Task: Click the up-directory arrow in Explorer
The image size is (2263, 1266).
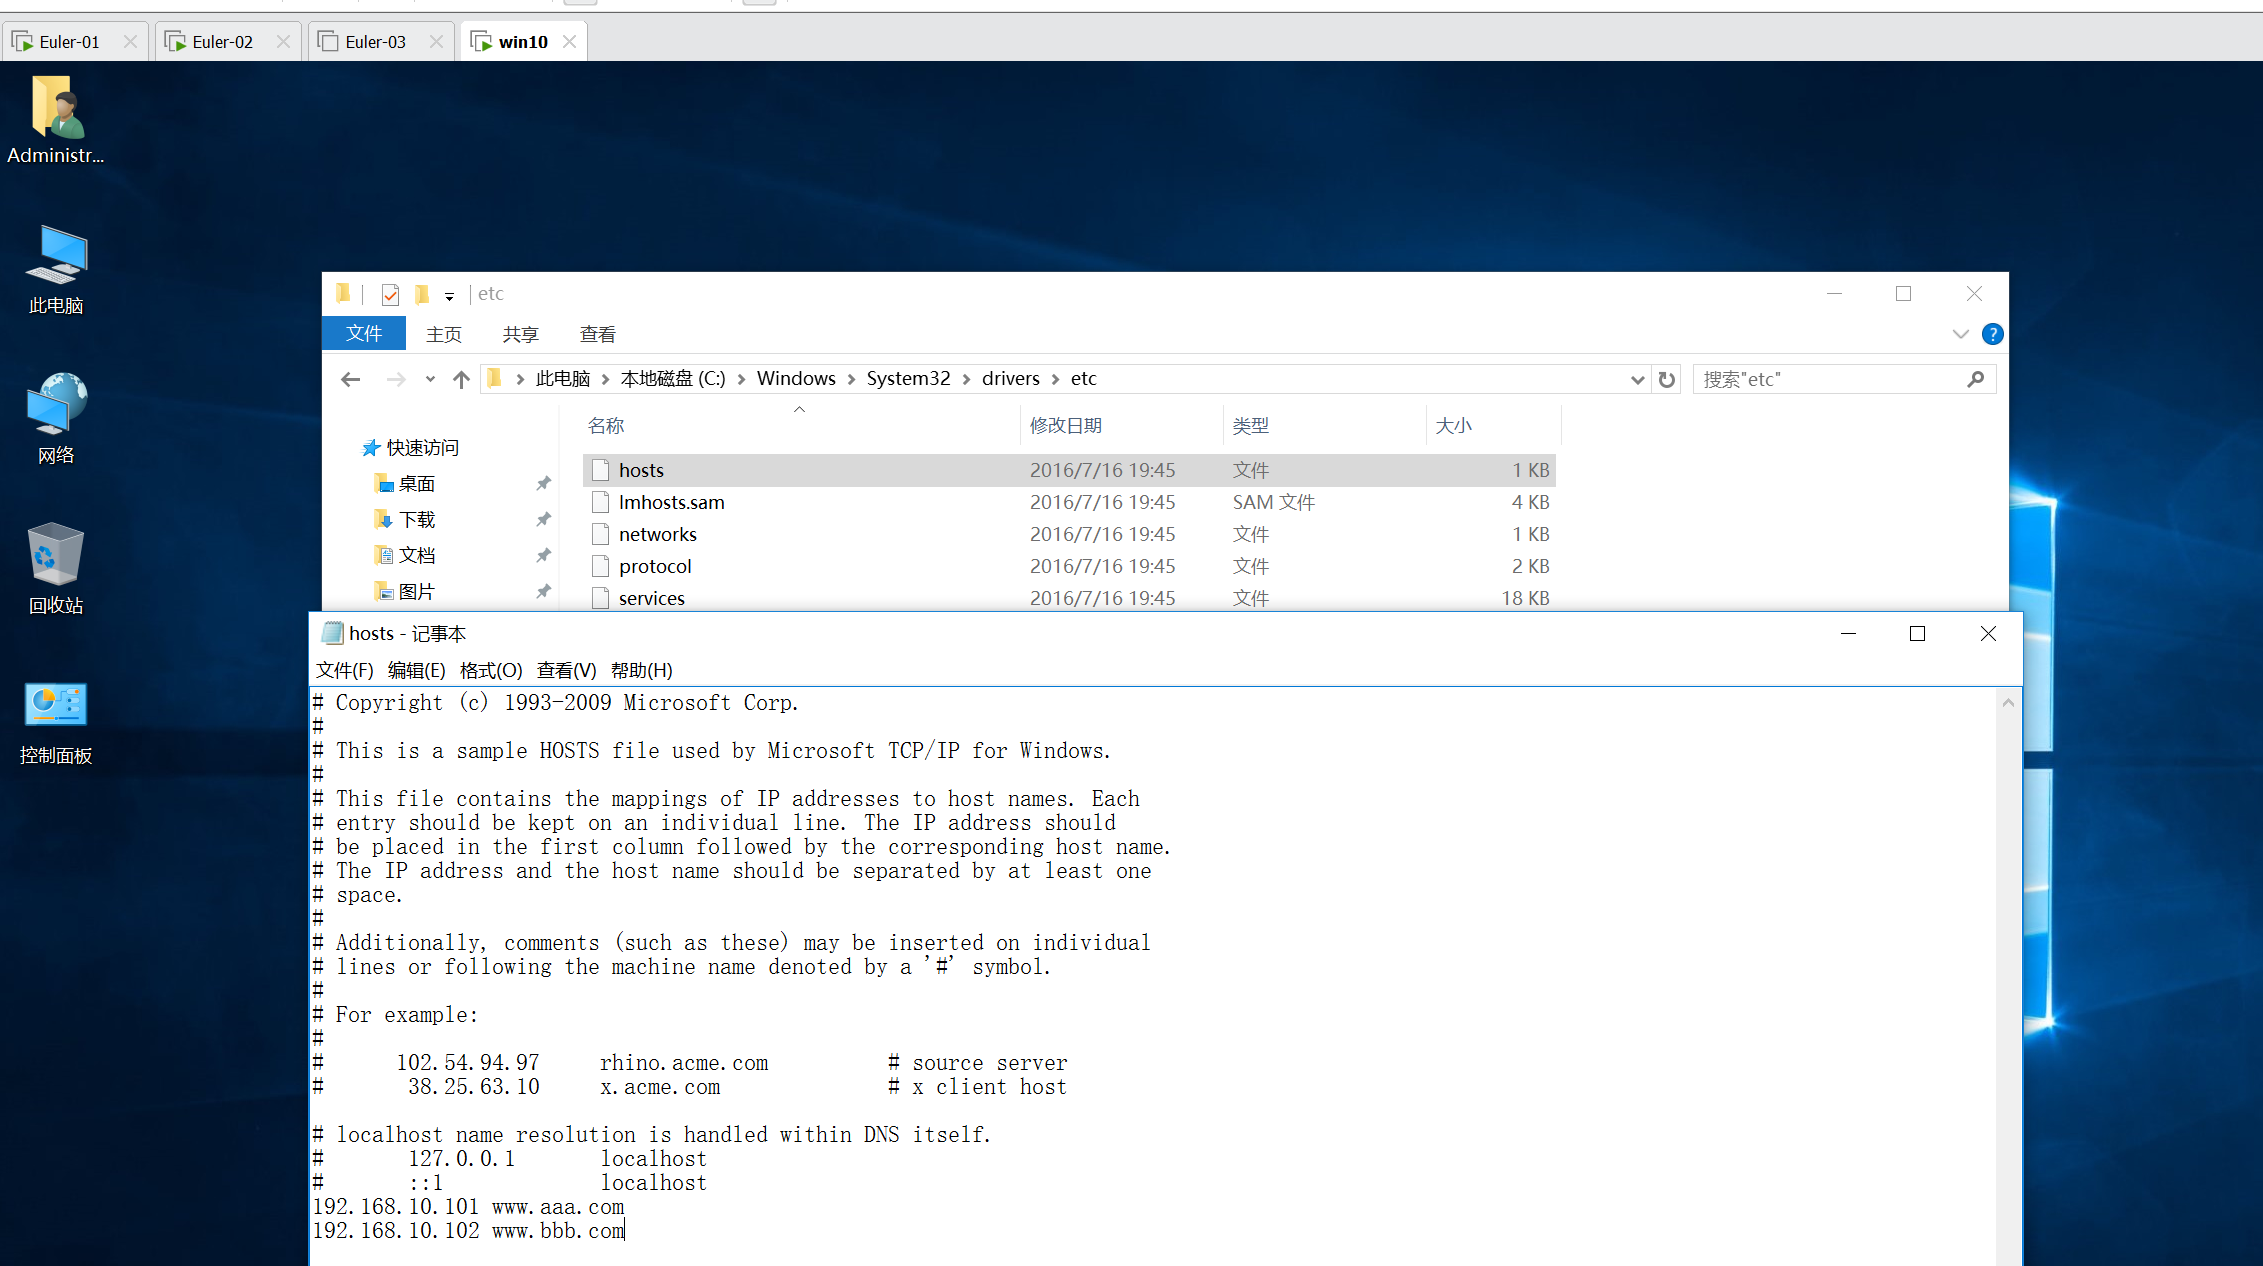Action: coord(461,379)
